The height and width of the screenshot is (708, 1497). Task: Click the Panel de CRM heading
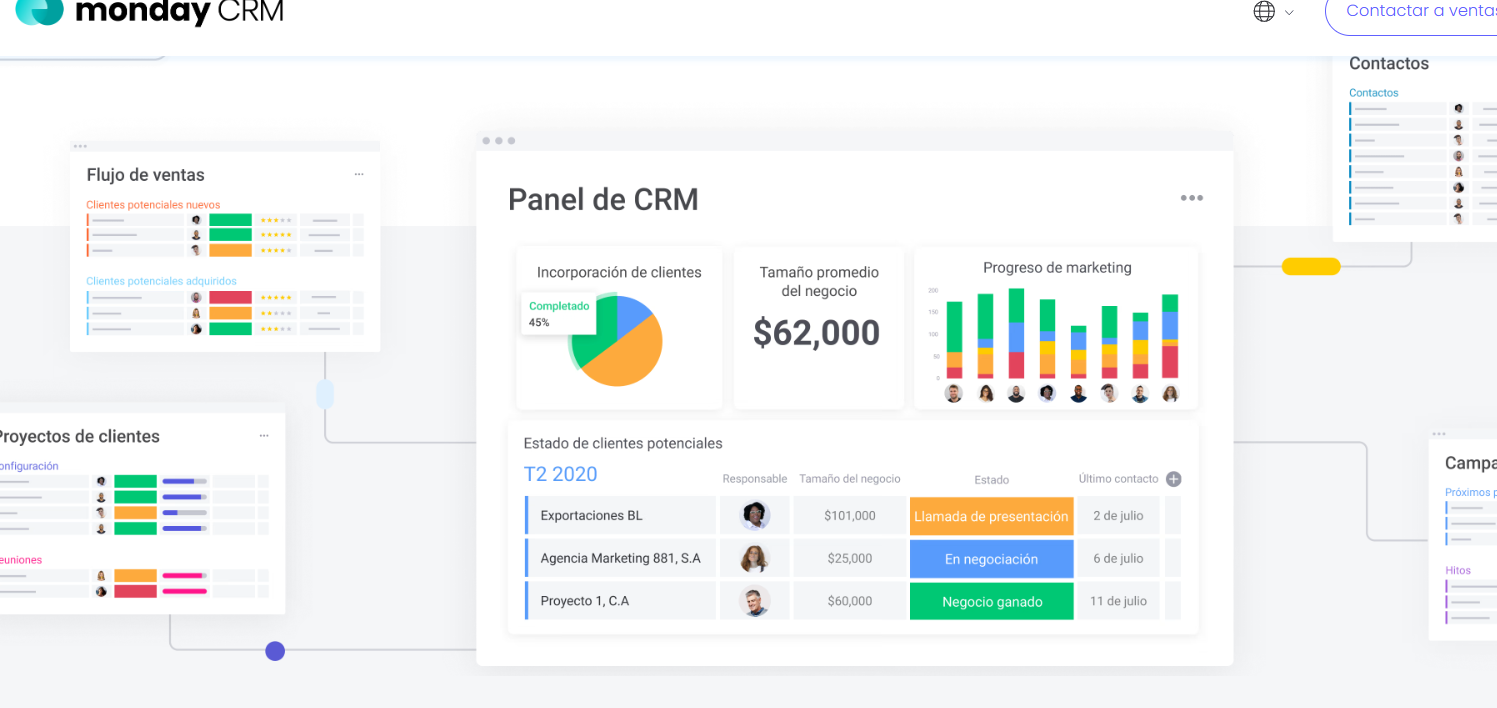(x=603, y=199)
